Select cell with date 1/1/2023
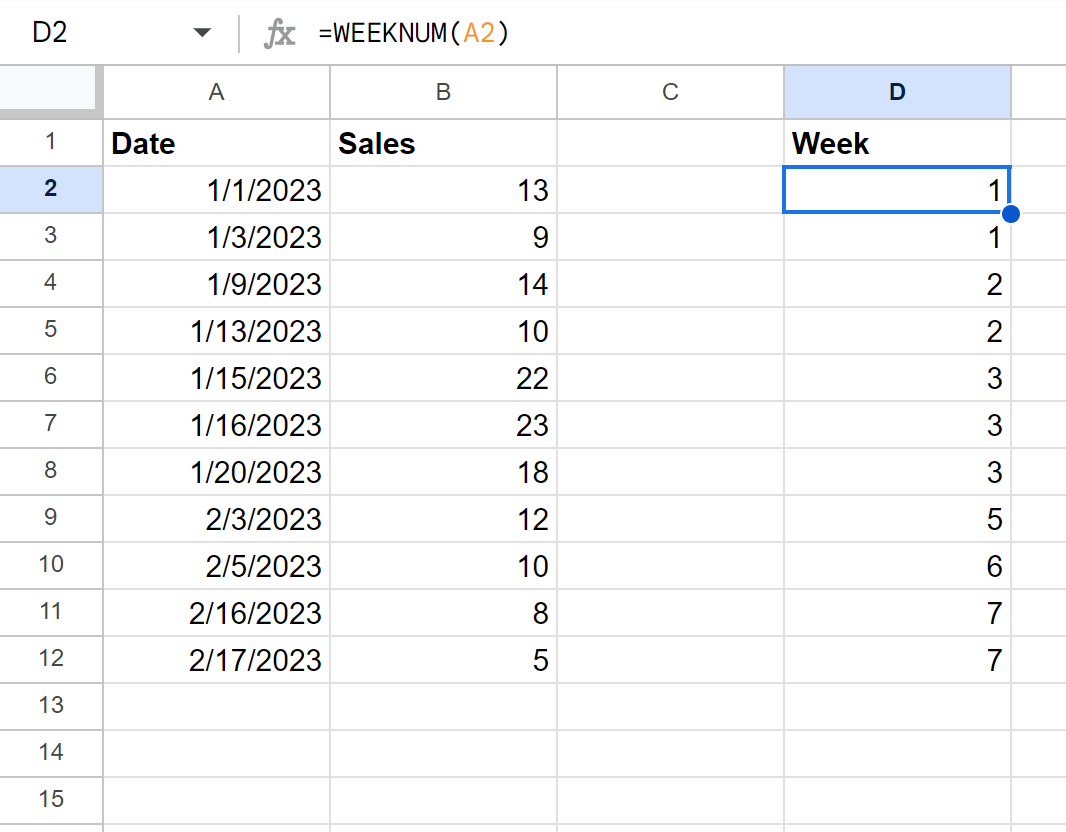1066x832 pixels. (x=216, y=190)
